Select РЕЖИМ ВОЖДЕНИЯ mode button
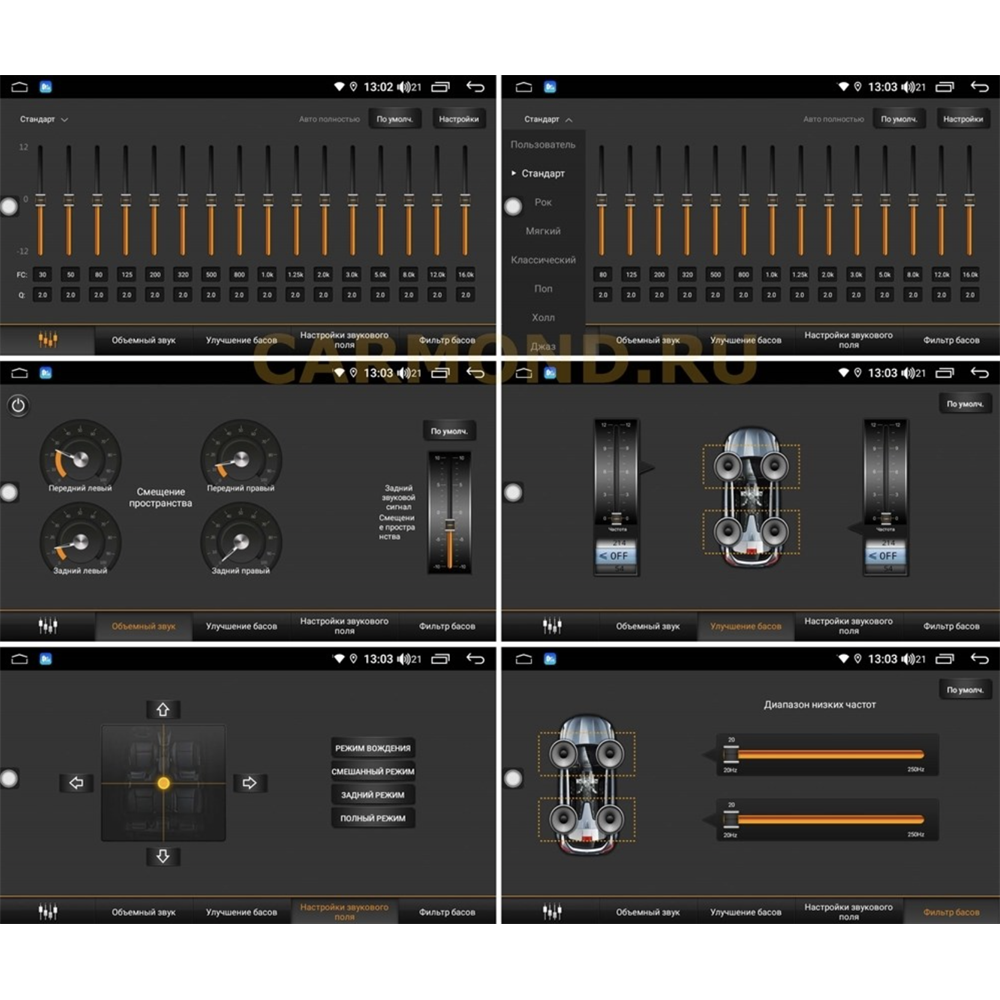 tap(373, 748)
